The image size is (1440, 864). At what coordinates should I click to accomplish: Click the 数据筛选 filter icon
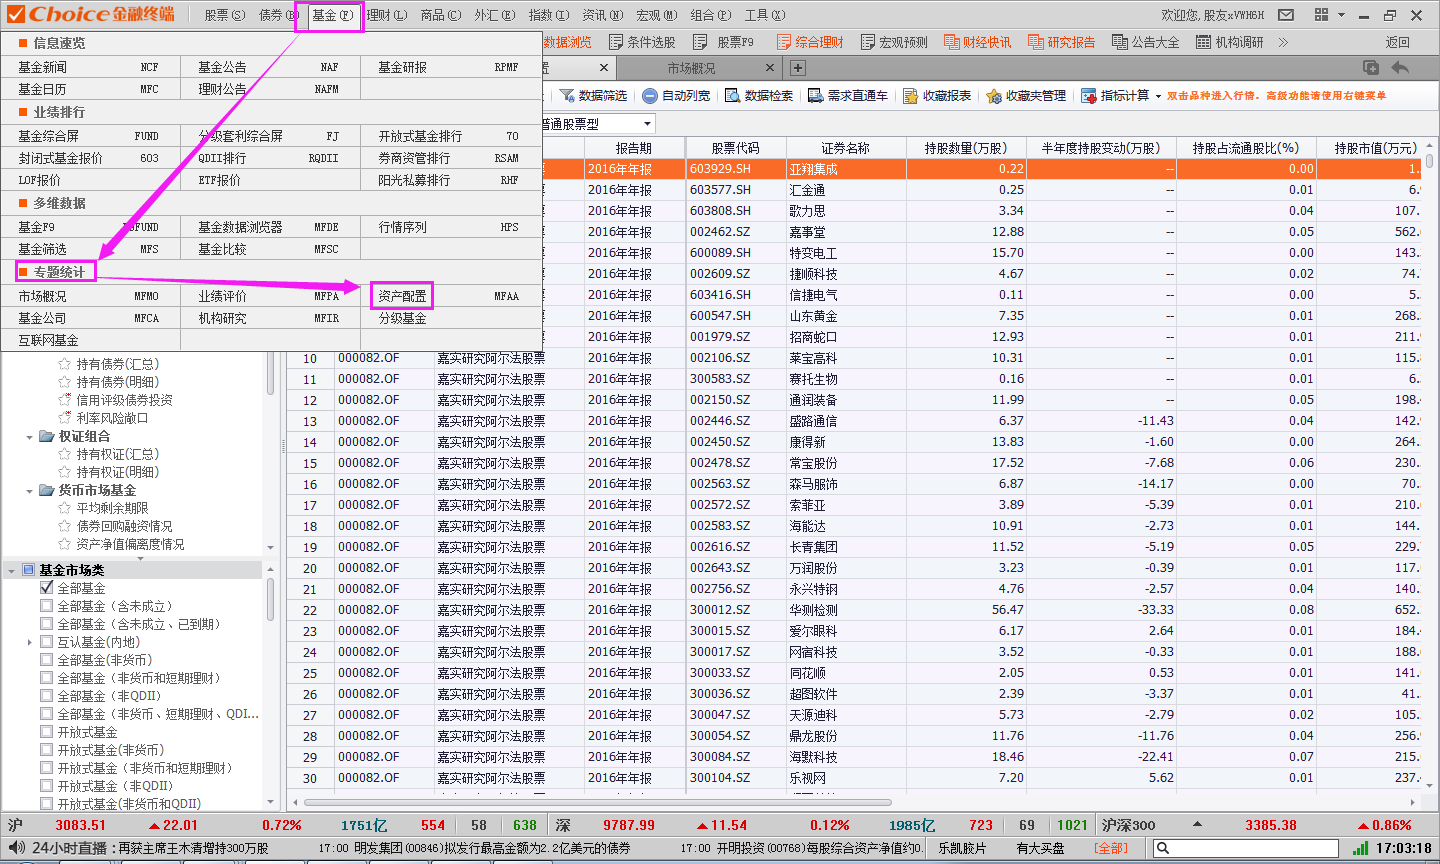567,96
